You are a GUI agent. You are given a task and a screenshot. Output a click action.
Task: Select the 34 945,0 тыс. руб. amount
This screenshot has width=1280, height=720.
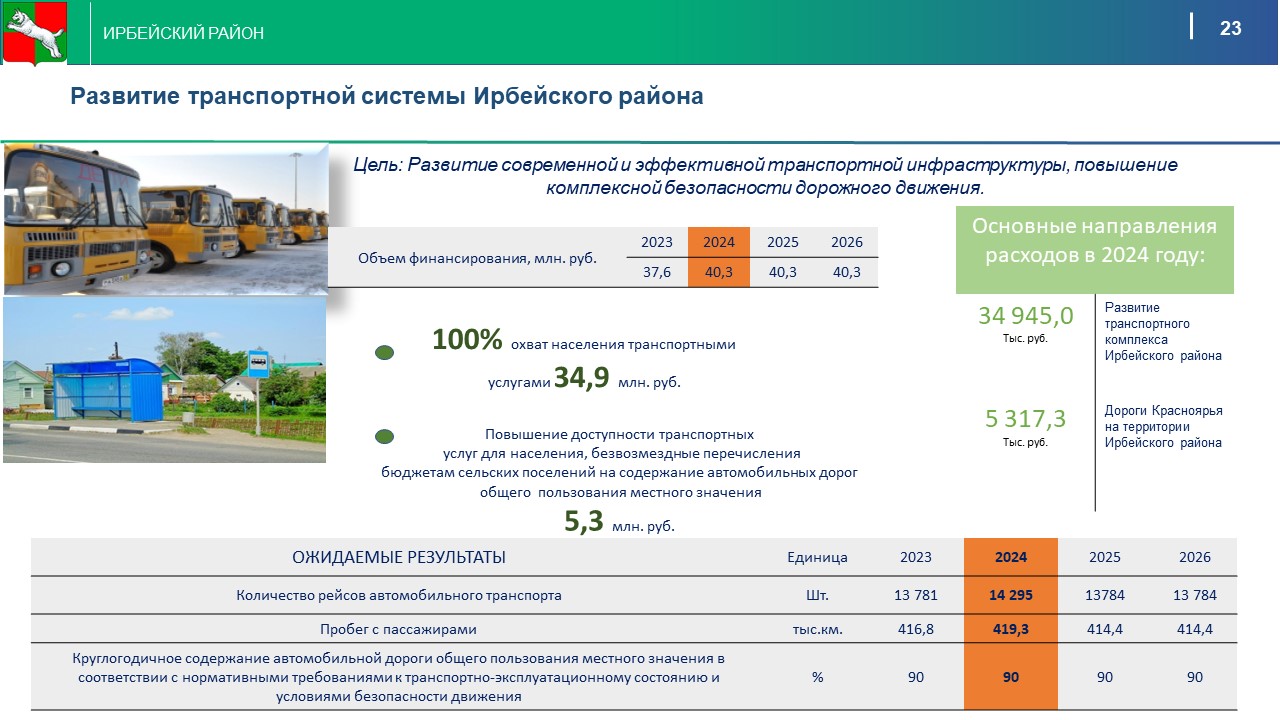(1025, 316)
